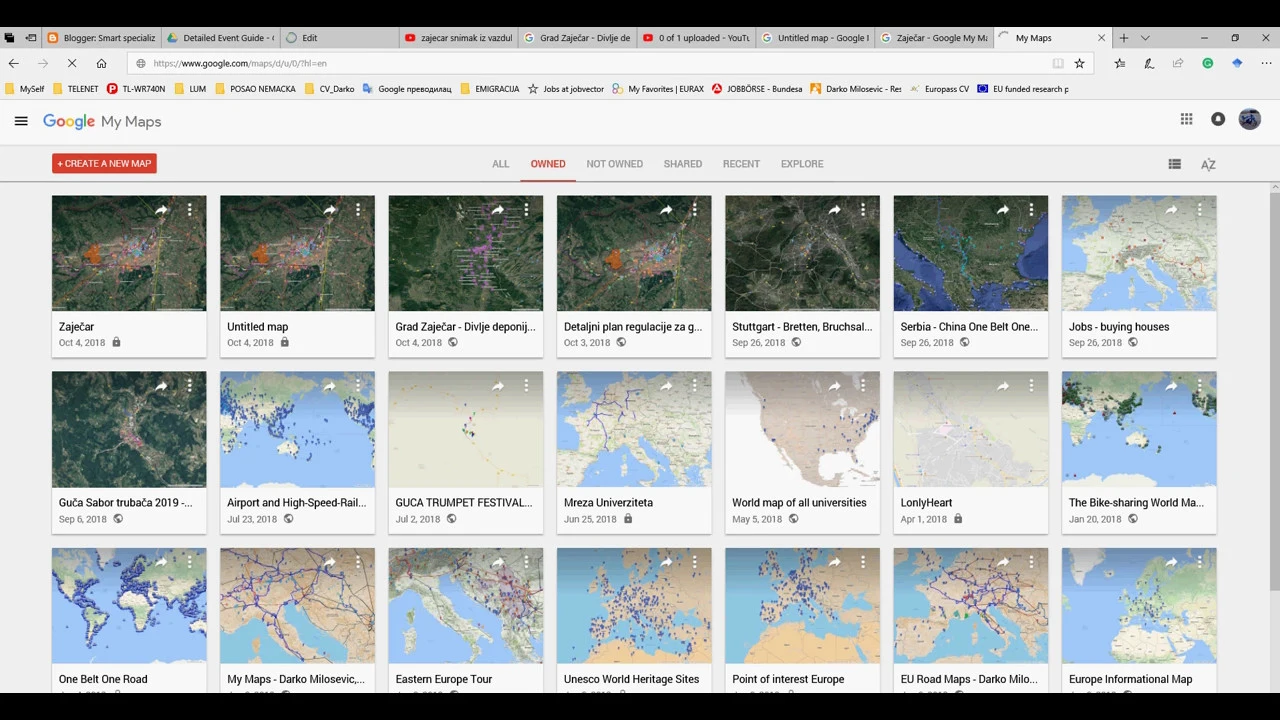Open options on Bike-sharing World Map card

pyautogui.click(x=1199, y=386)
